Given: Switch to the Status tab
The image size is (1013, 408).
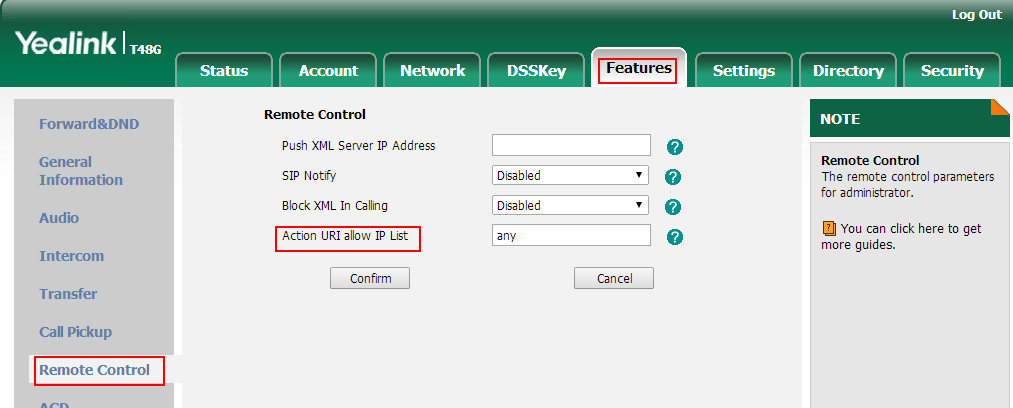Looking at the screenshot, I should [x=224, y=70].
